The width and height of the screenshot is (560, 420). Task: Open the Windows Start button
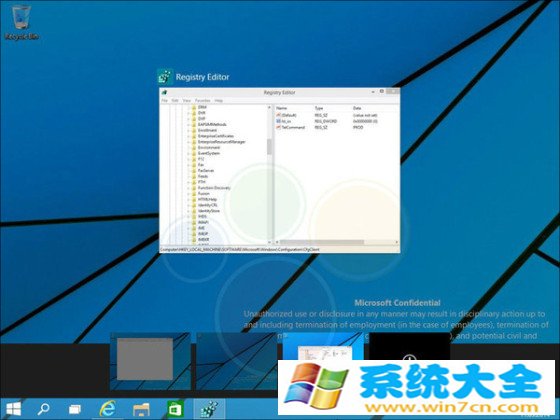pyautogui.click(x=13, y=409)
